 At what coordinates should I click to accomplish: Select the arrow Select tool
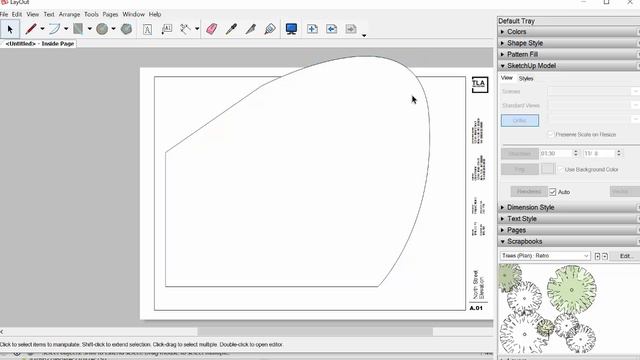point(10,29)
